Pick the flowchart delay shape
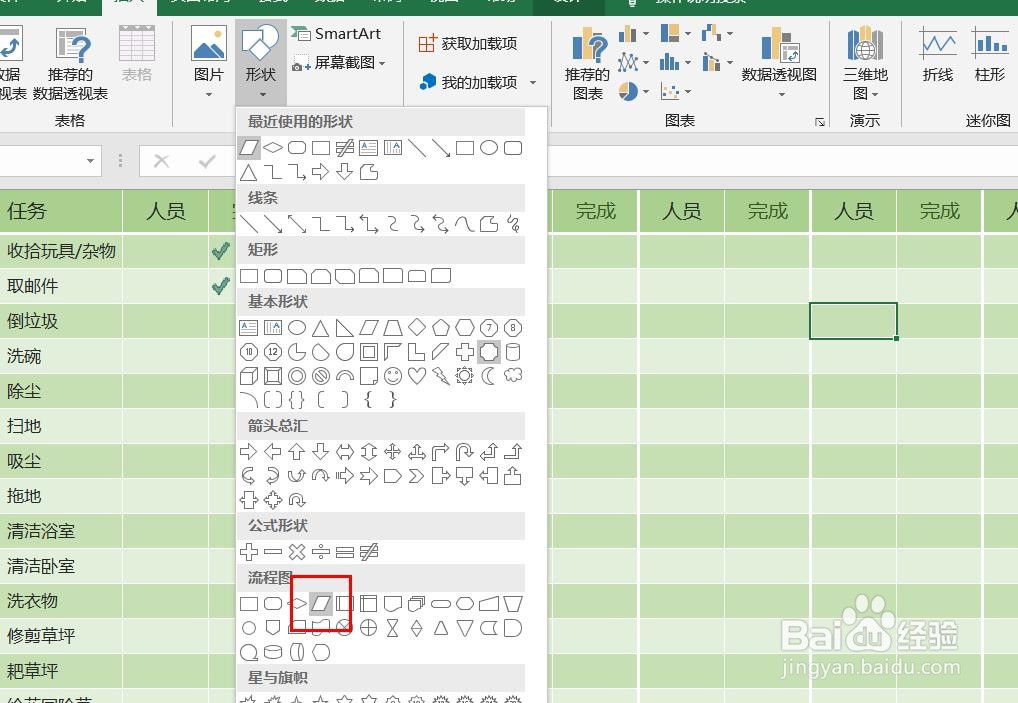The width and height of the screenshot is (1018, 703). 513,628
